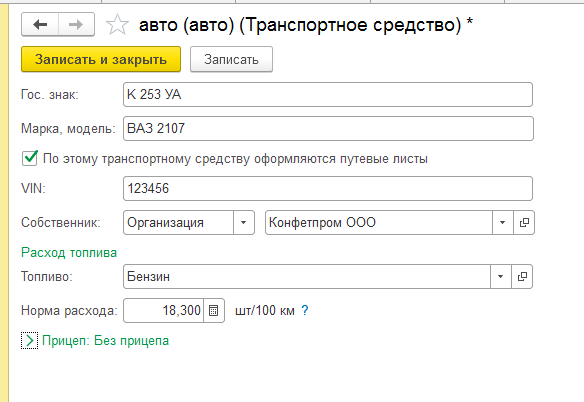
Task: Open the Бензин fuel record icon
Action: pos(522,276)
